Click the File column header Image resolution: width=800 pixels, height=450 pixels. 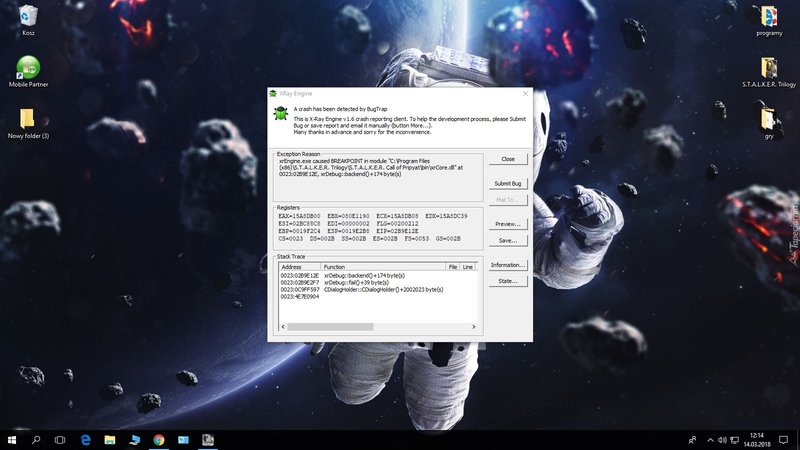[x=453, y=267]
